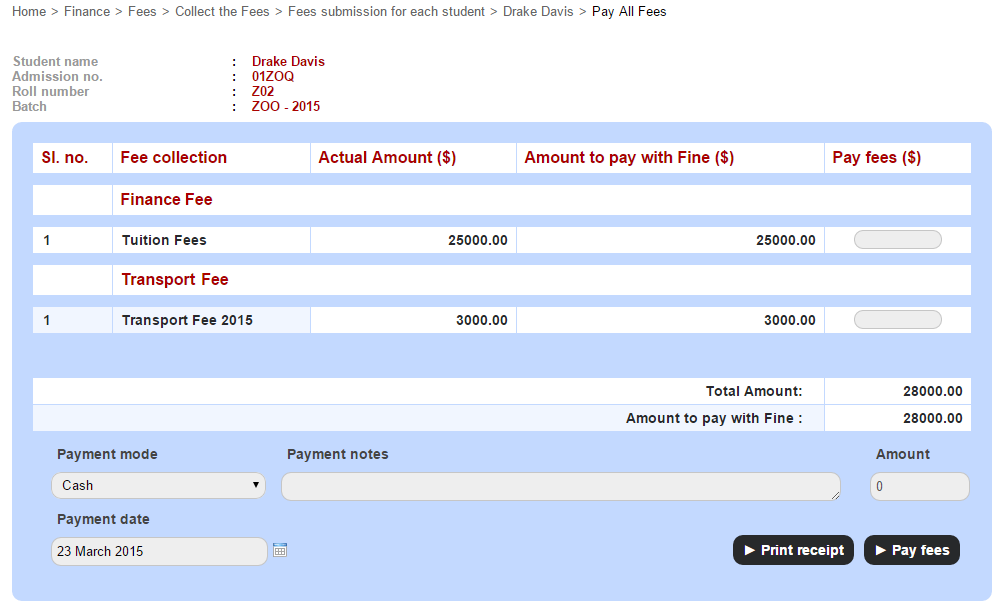Click the Pay fees ($) column header
This screenshot has width=1007, height=604.
876,158
